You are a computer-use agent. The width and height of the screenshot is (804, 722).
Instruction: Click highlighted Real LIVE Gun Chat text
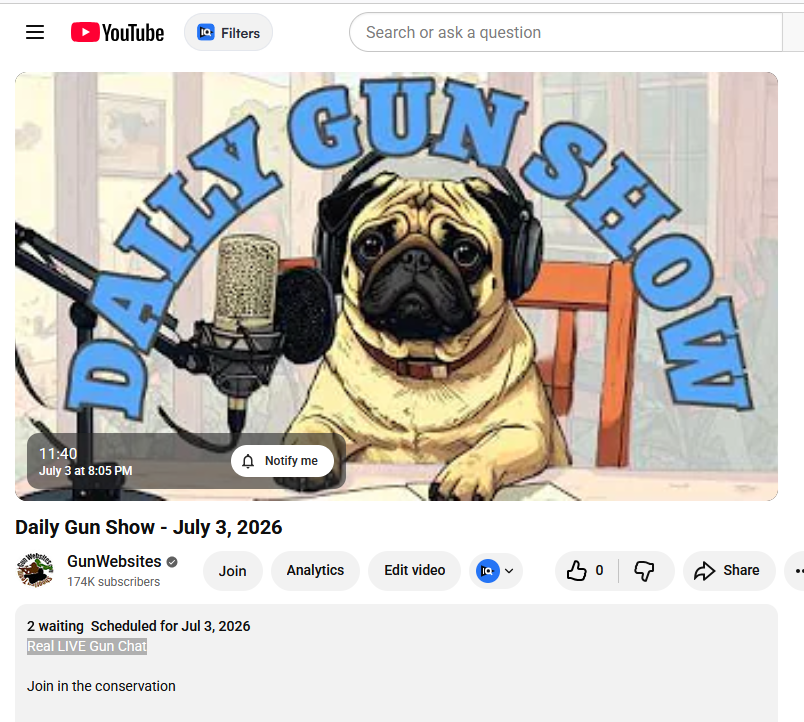[87, 646]
